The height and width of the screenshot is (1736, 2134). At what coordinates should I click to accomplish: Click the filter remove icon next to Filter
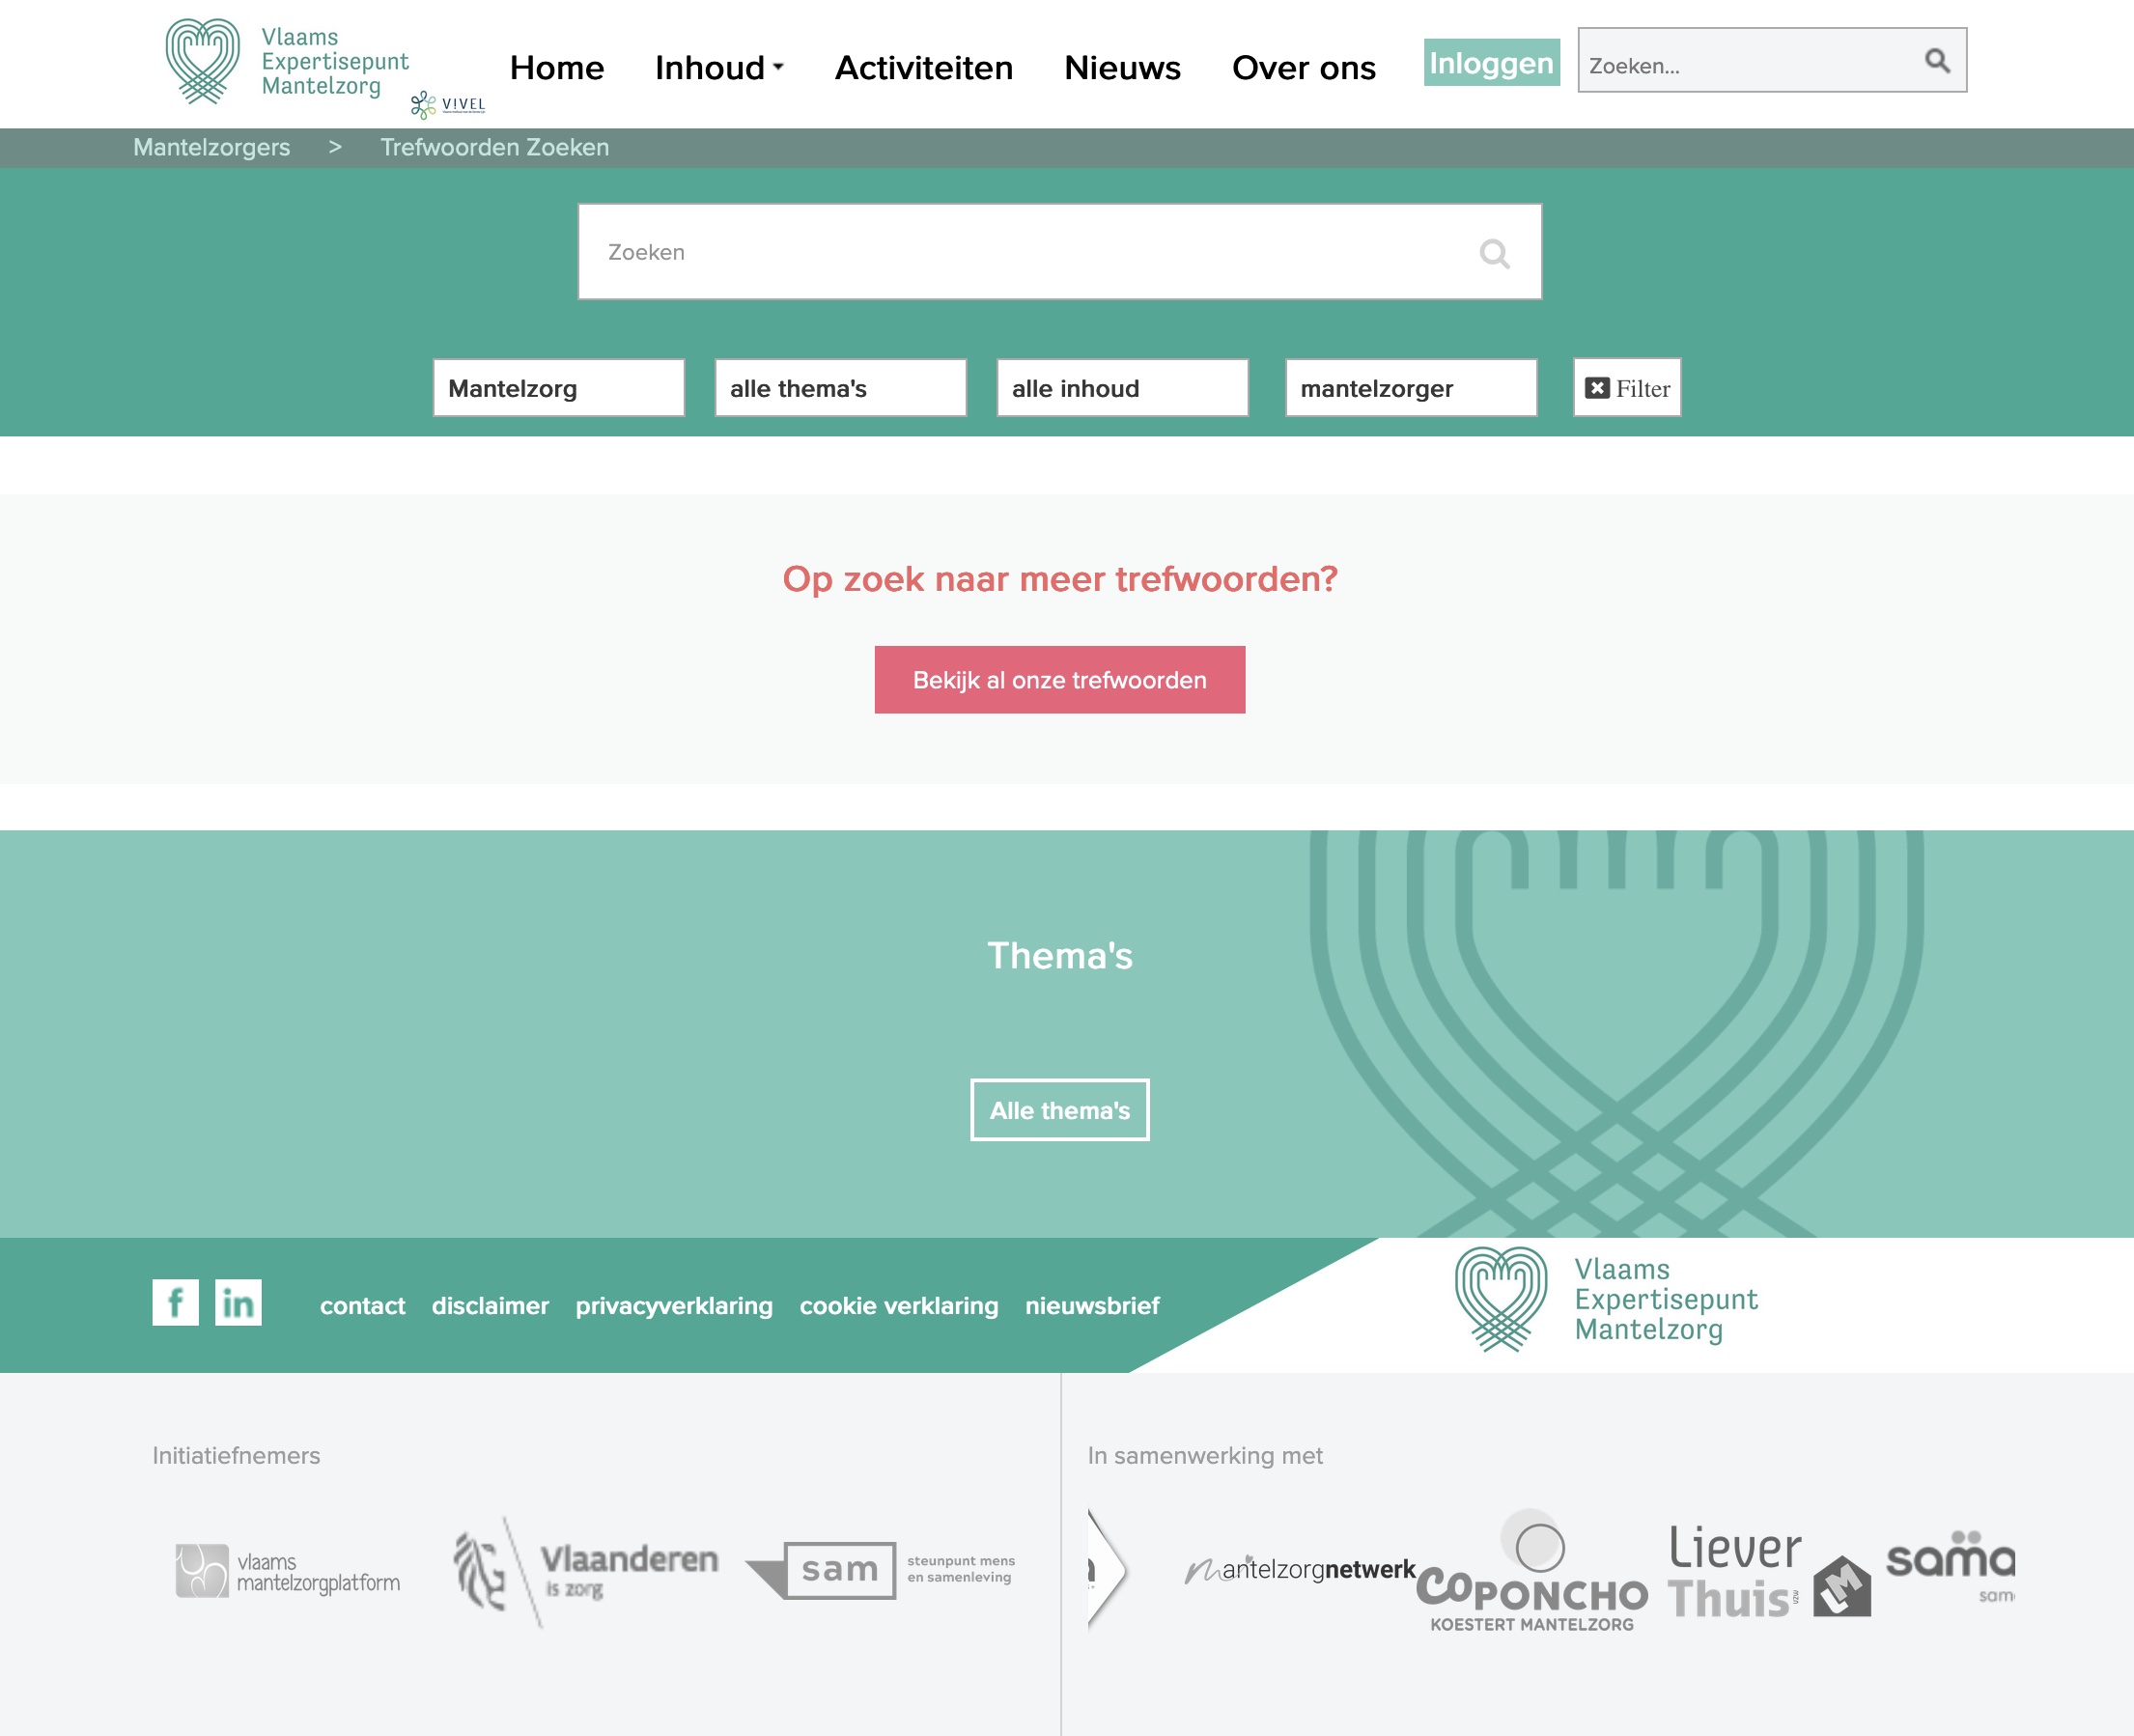pyautogui.click(x=1597, y=388)
